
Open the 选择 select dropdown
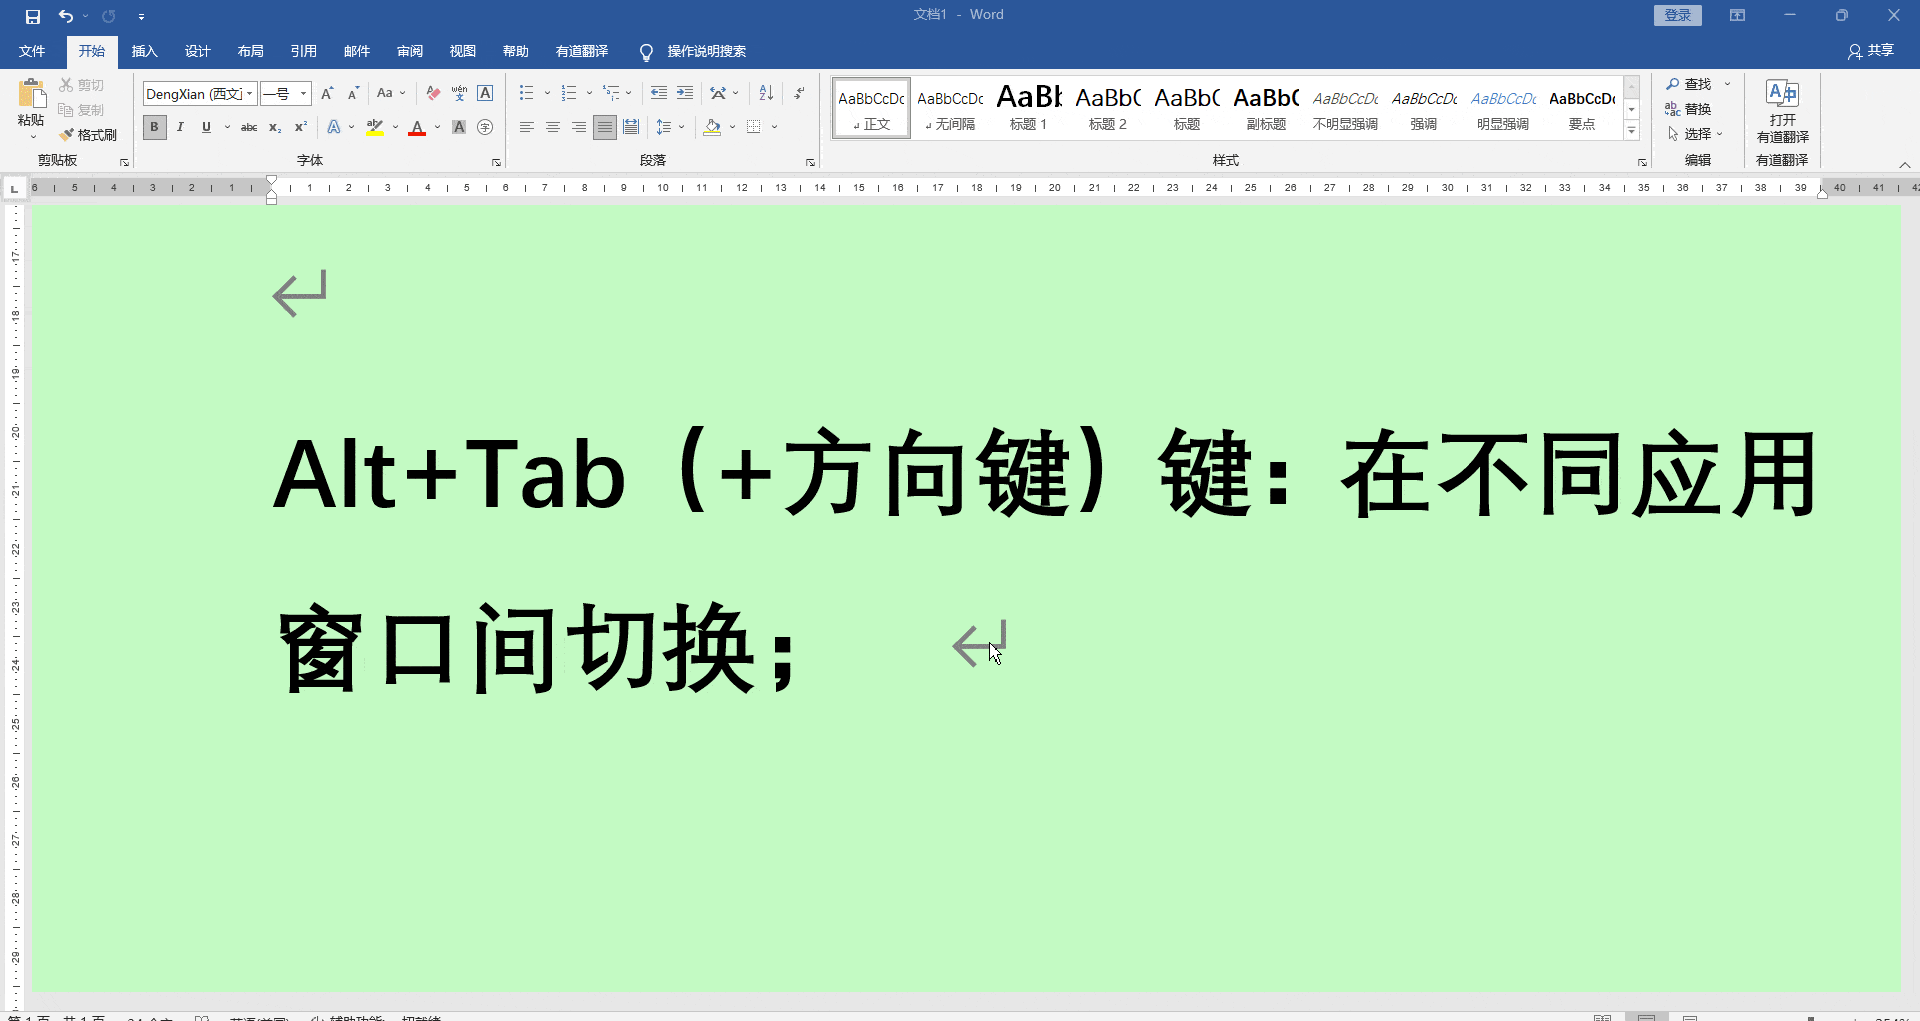tap(1695, 134)
